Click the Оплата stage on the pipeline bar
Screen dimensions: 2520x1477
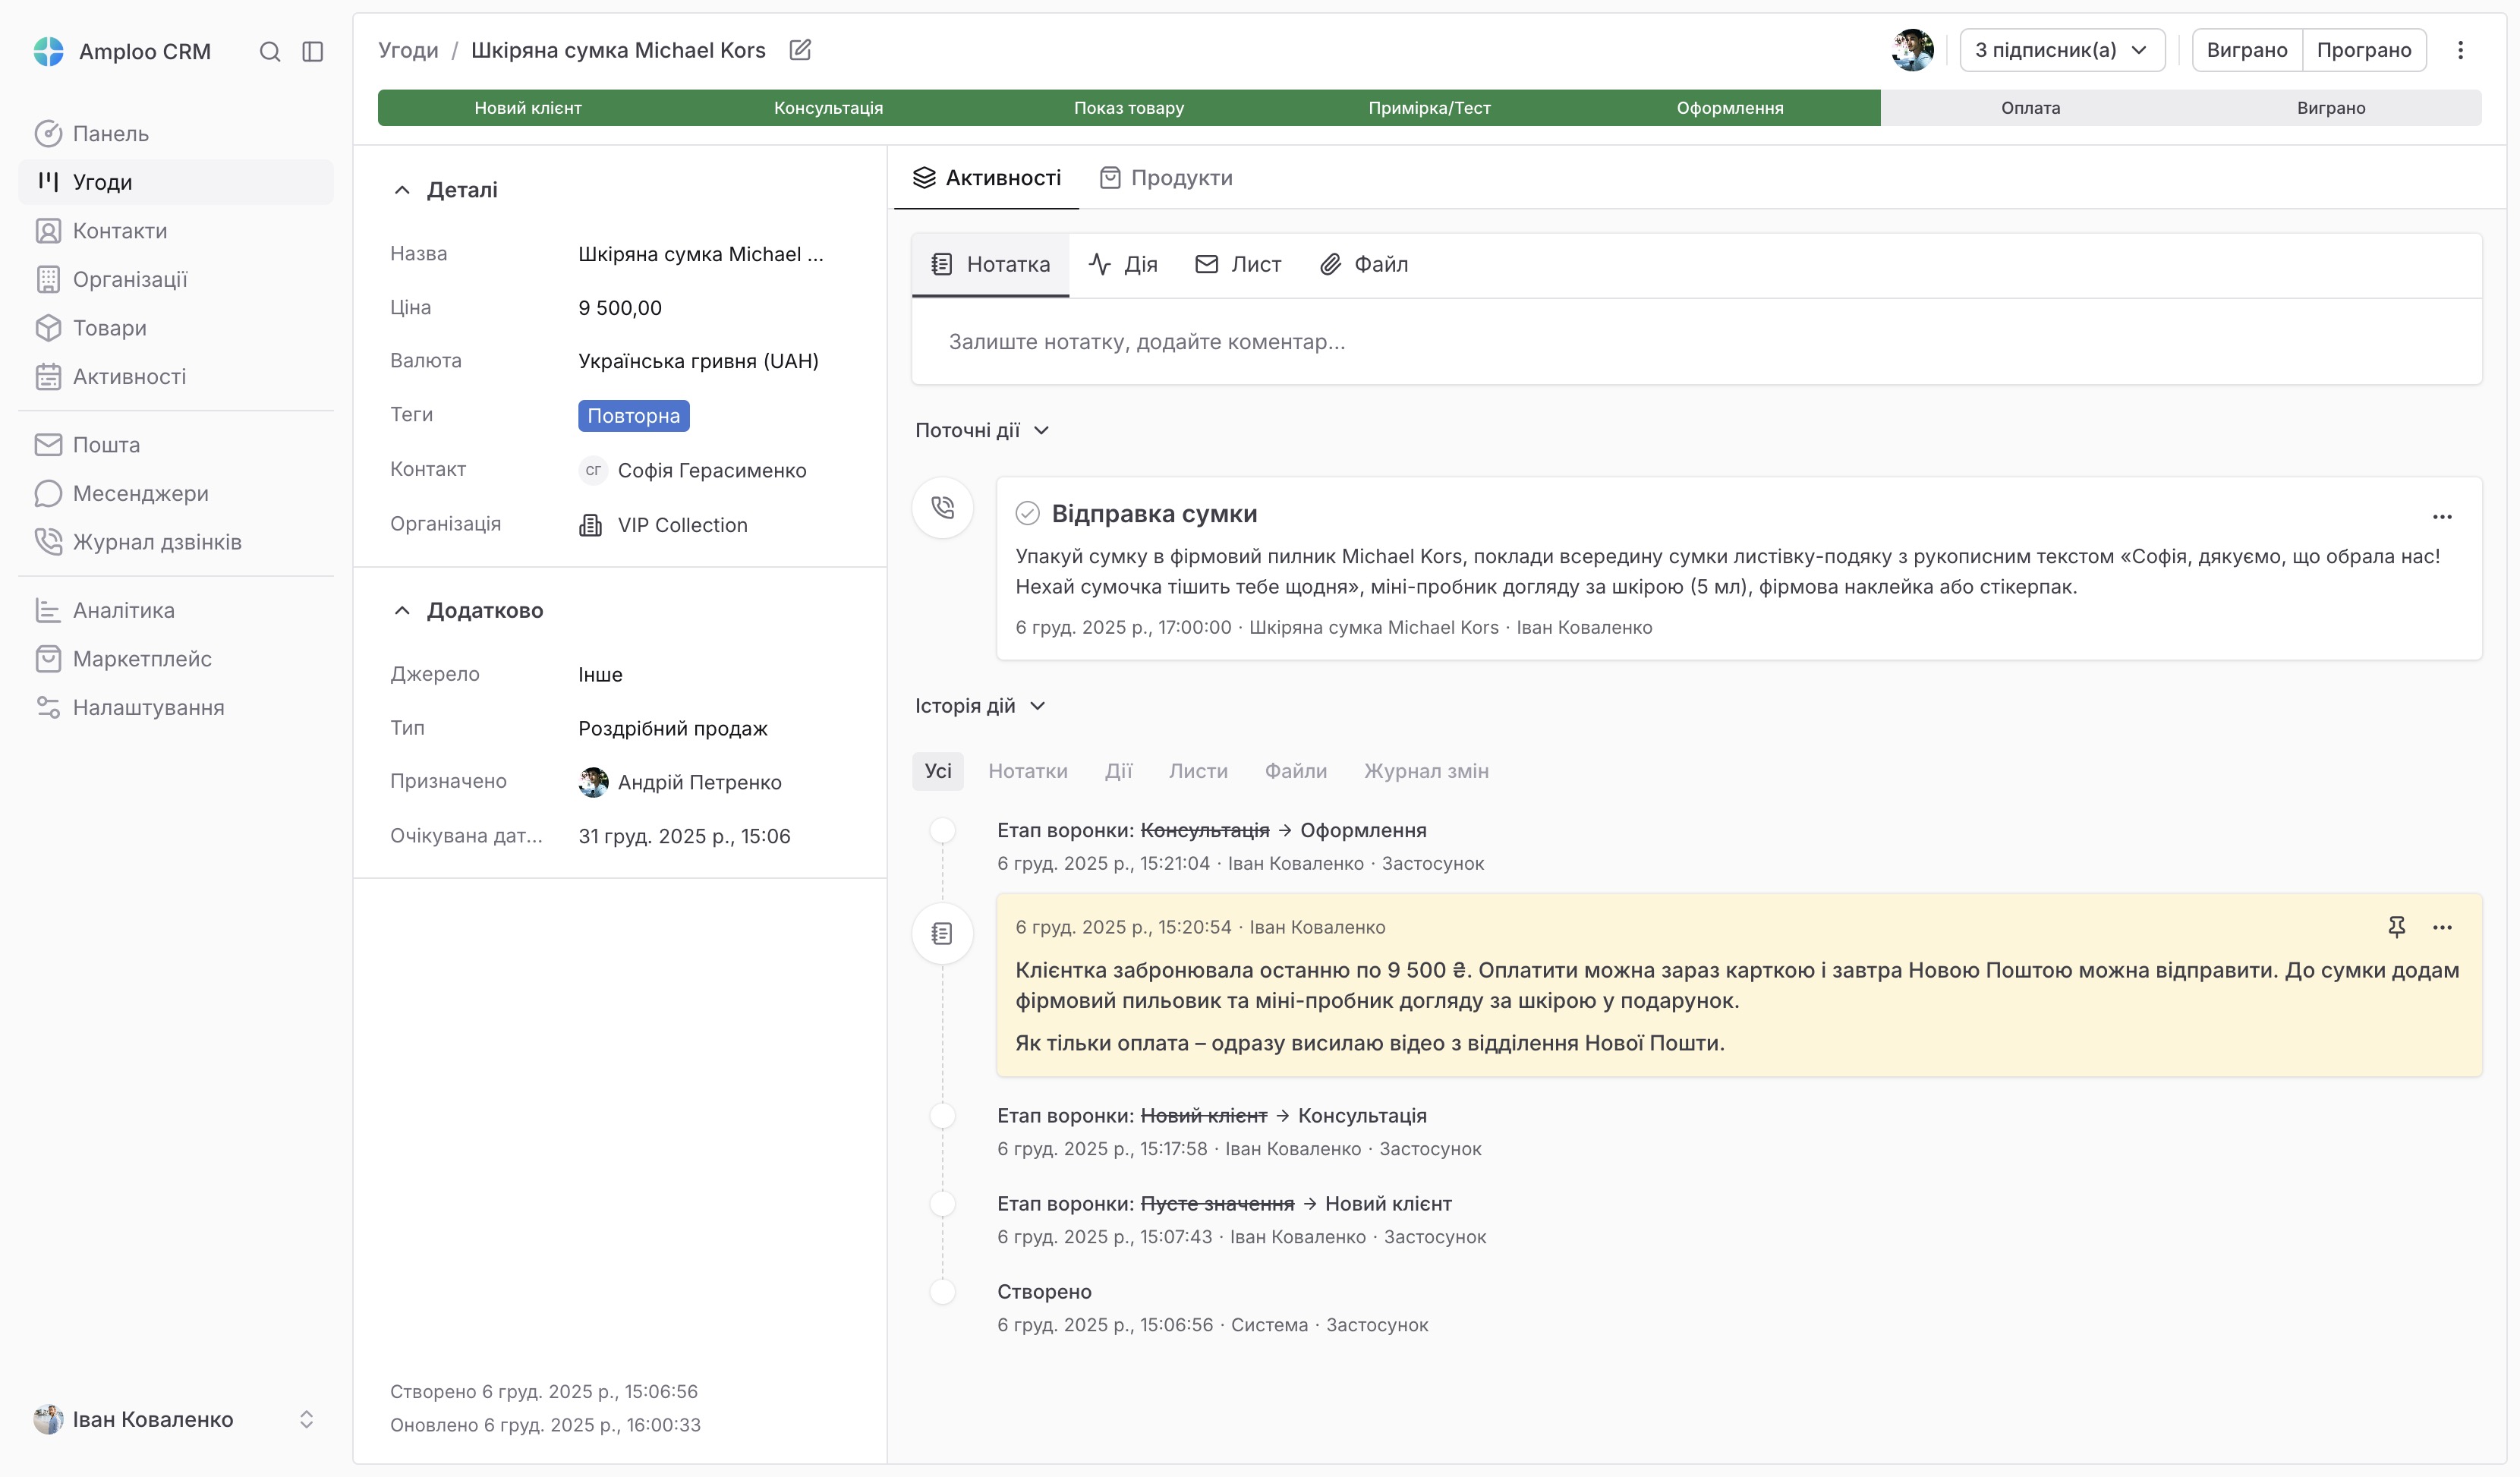tap(2031, 107)
